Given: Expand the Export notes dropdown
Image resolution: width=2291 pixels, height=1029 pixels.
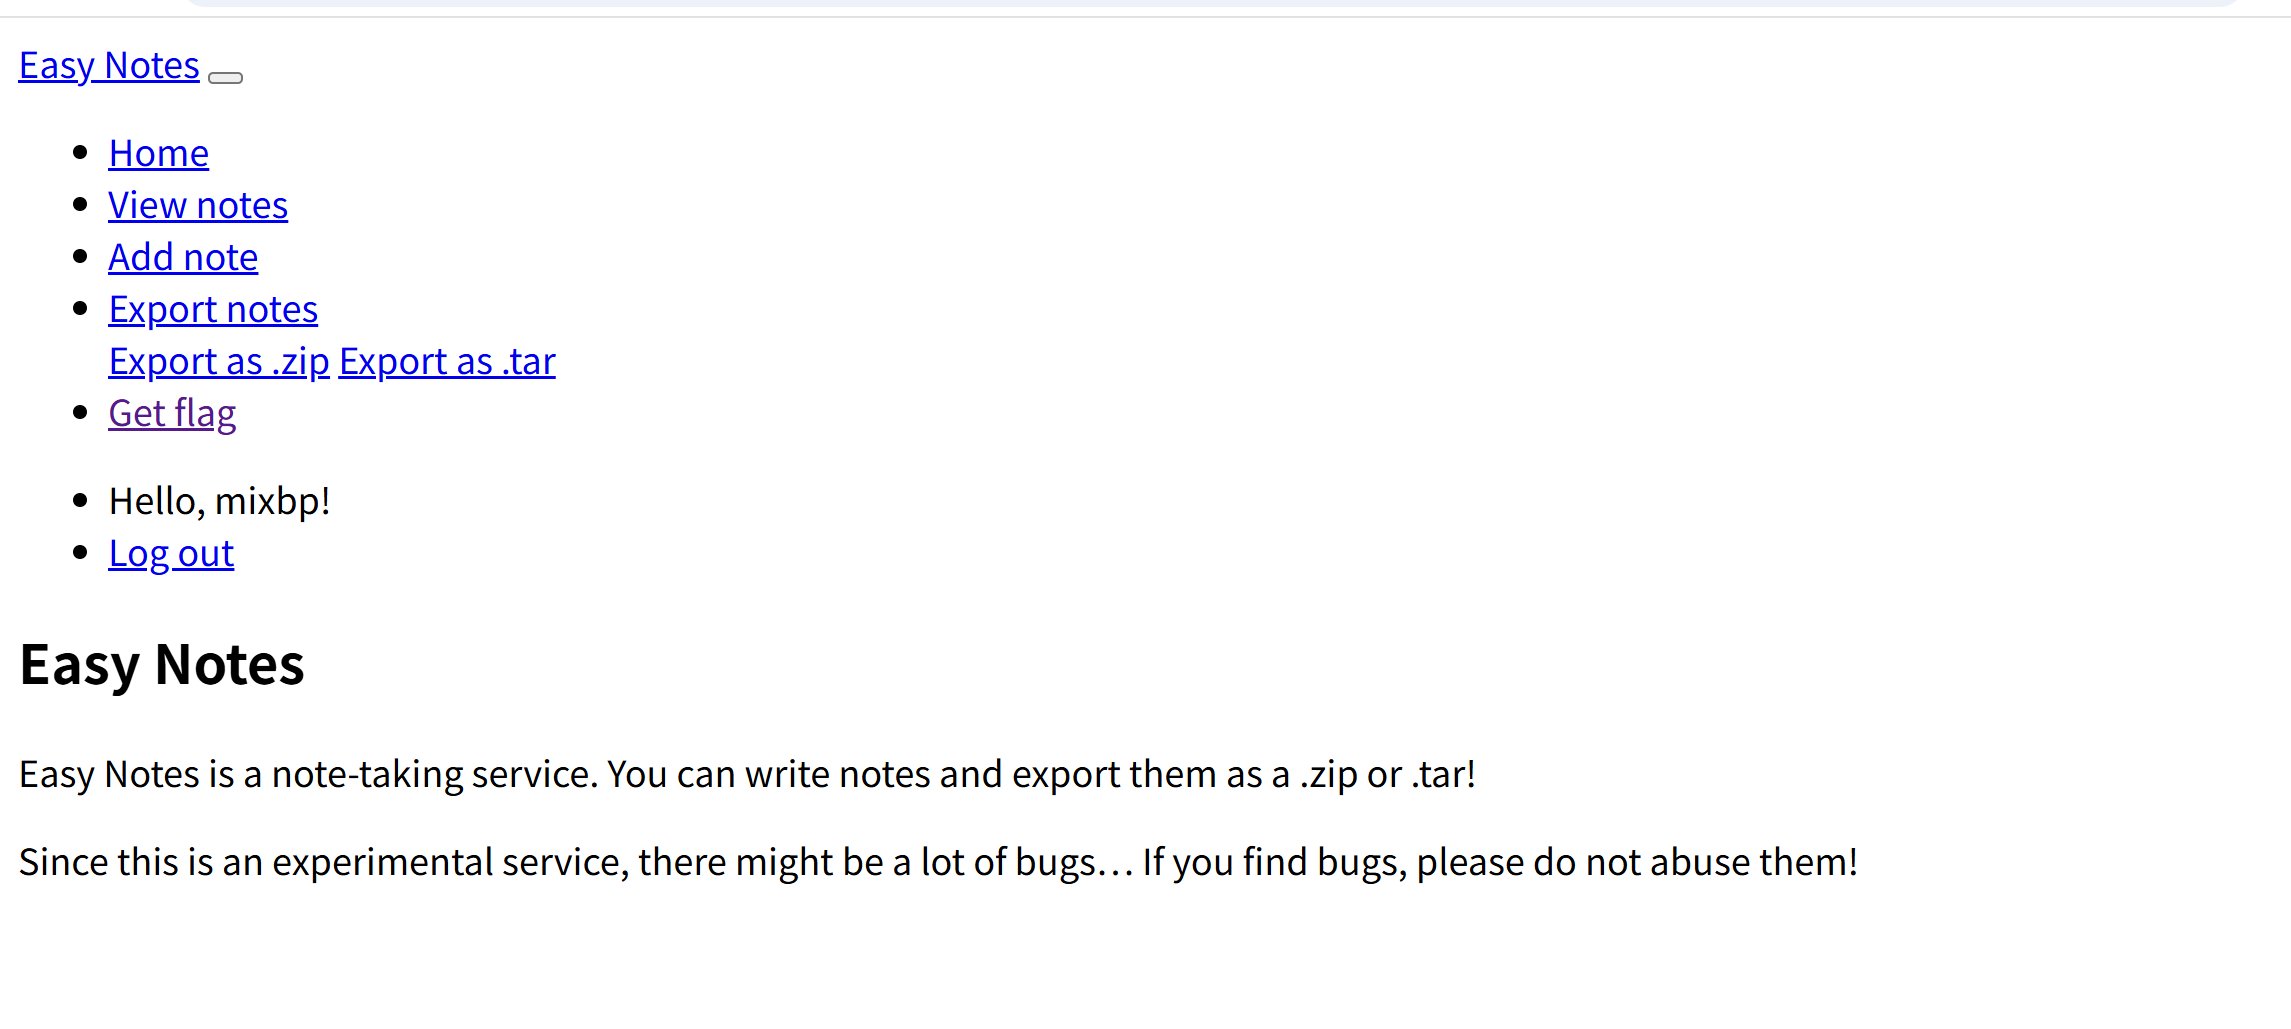Looking at the screenshot, I should (213, 310).
